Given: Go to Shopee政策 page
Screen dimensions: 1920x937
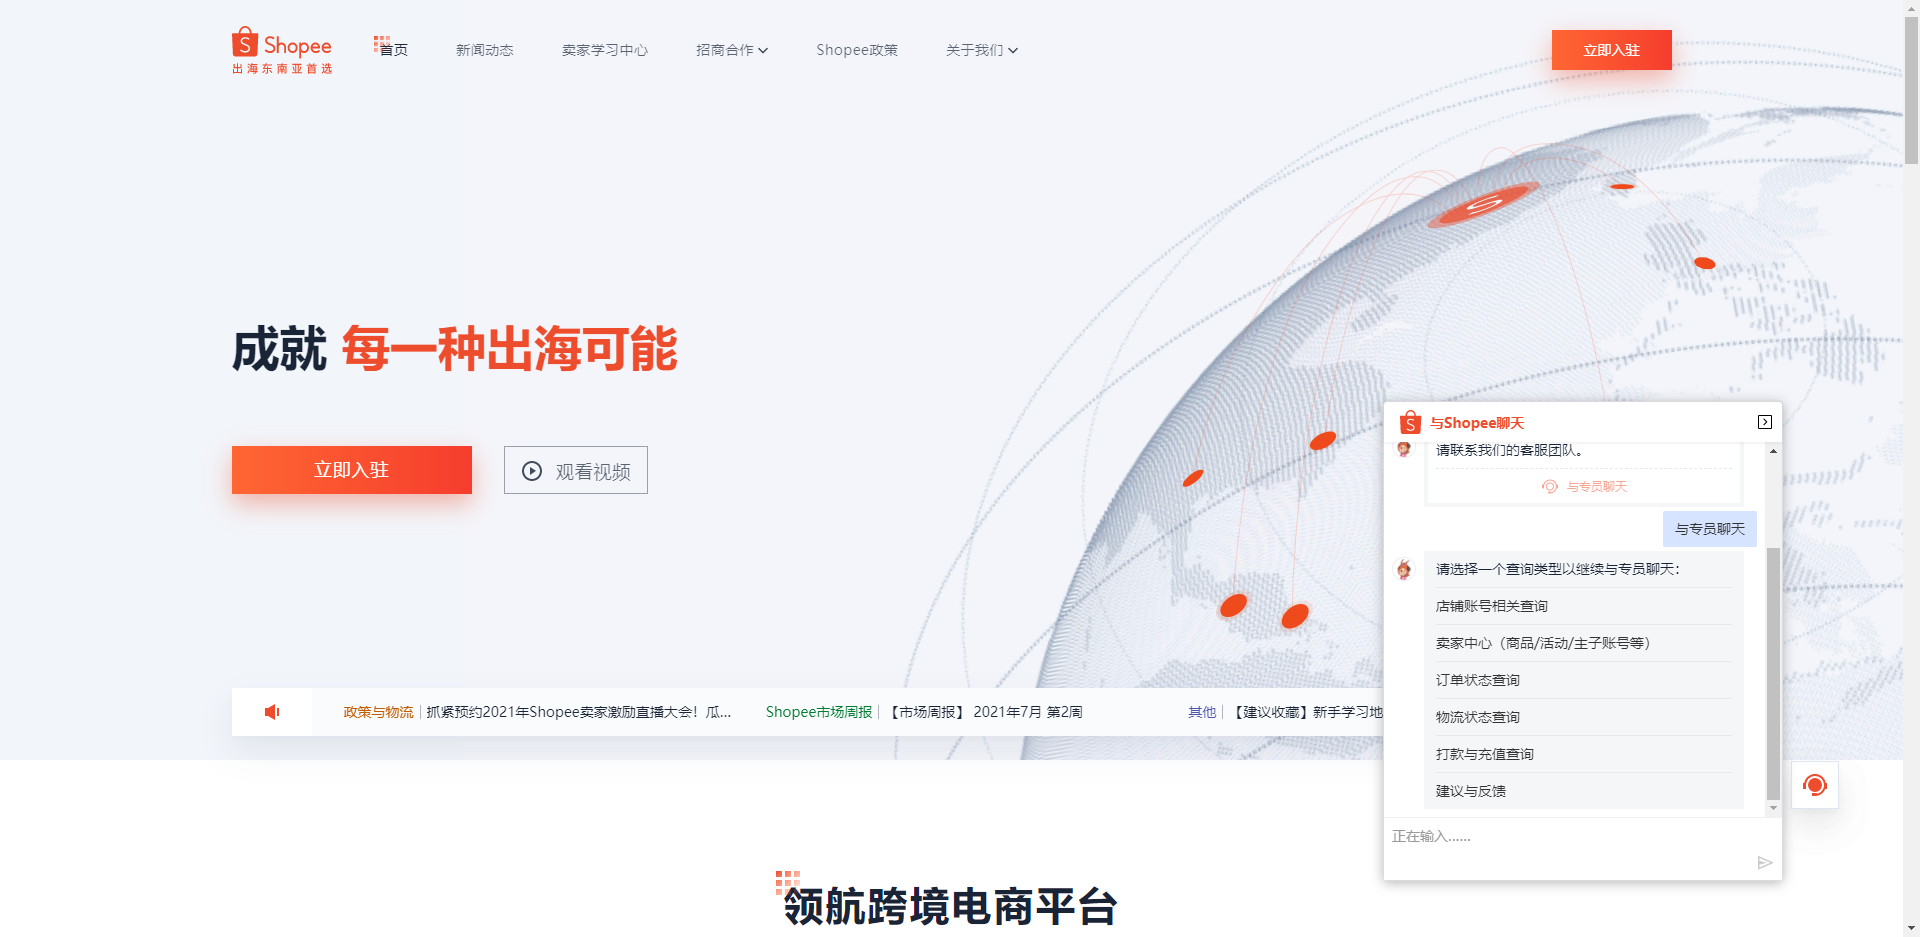Looking at the screenshot, I should pos(856,50).
